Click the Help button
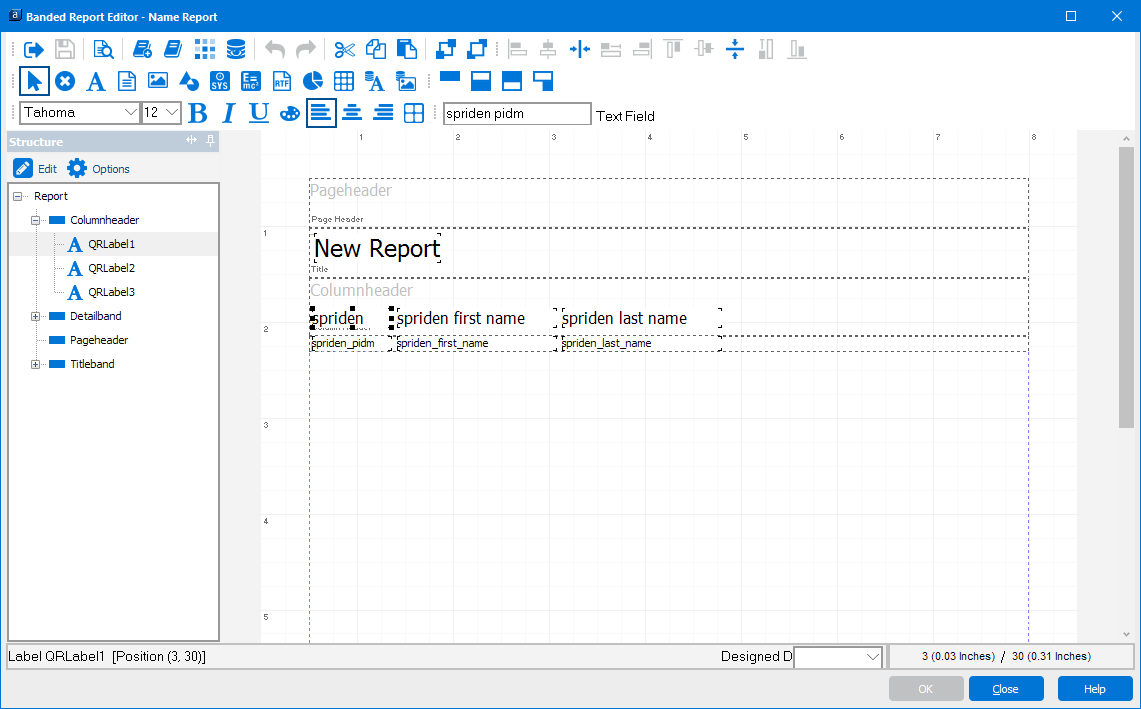This screenshot has height=709, width=1141. pos(1094,689)
